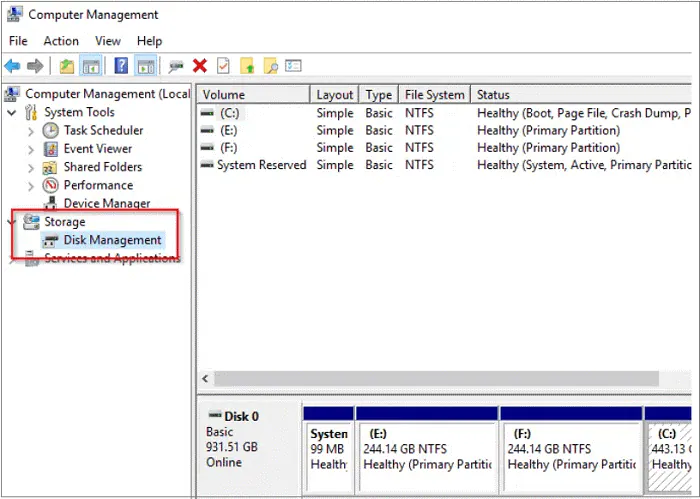
Task: Click the Connect/Refresh disk toolbar icon
Action: 176,67
